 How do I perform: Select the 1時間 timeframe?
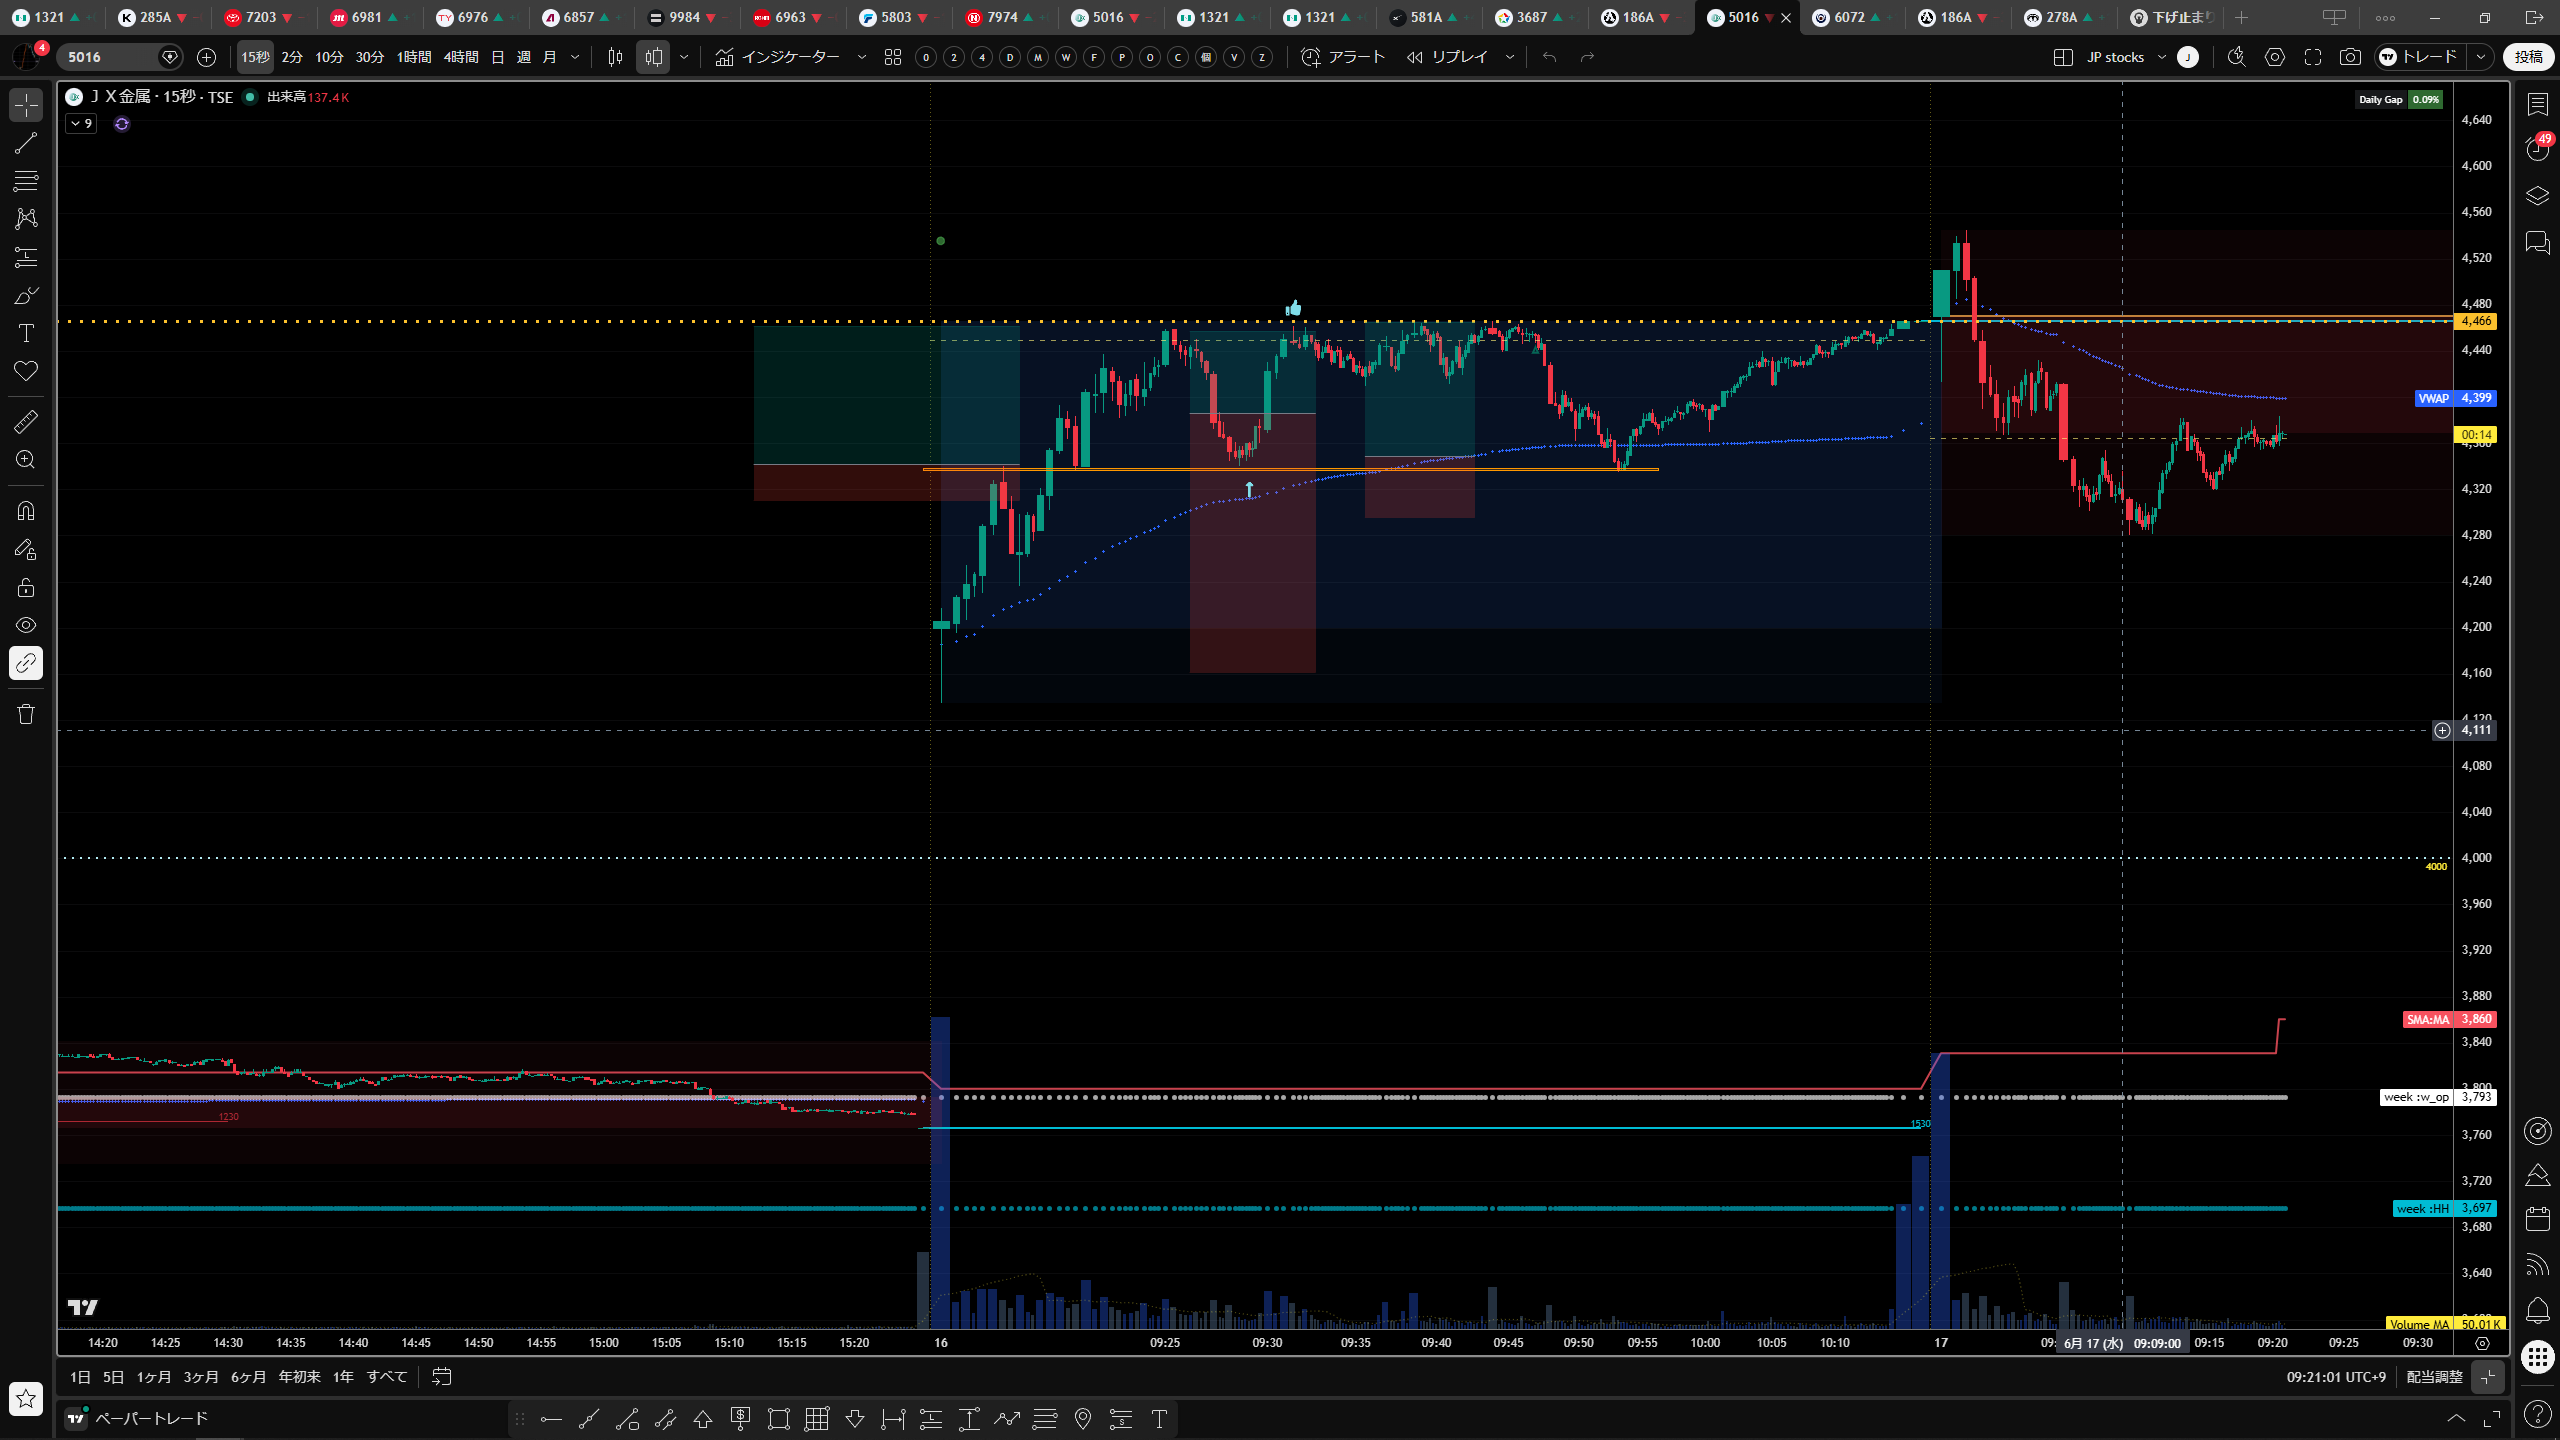pos(414,57)
